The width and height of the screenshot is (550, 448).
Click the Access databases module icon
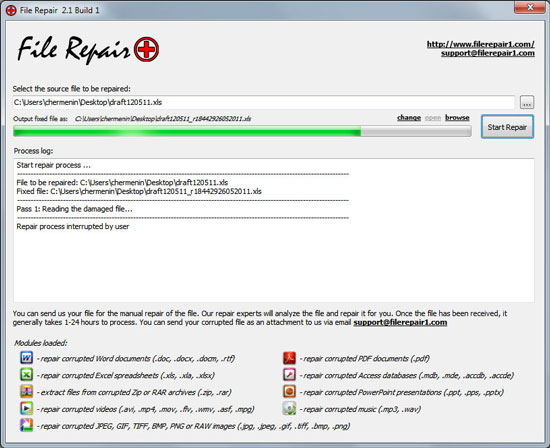pos(289,375)
